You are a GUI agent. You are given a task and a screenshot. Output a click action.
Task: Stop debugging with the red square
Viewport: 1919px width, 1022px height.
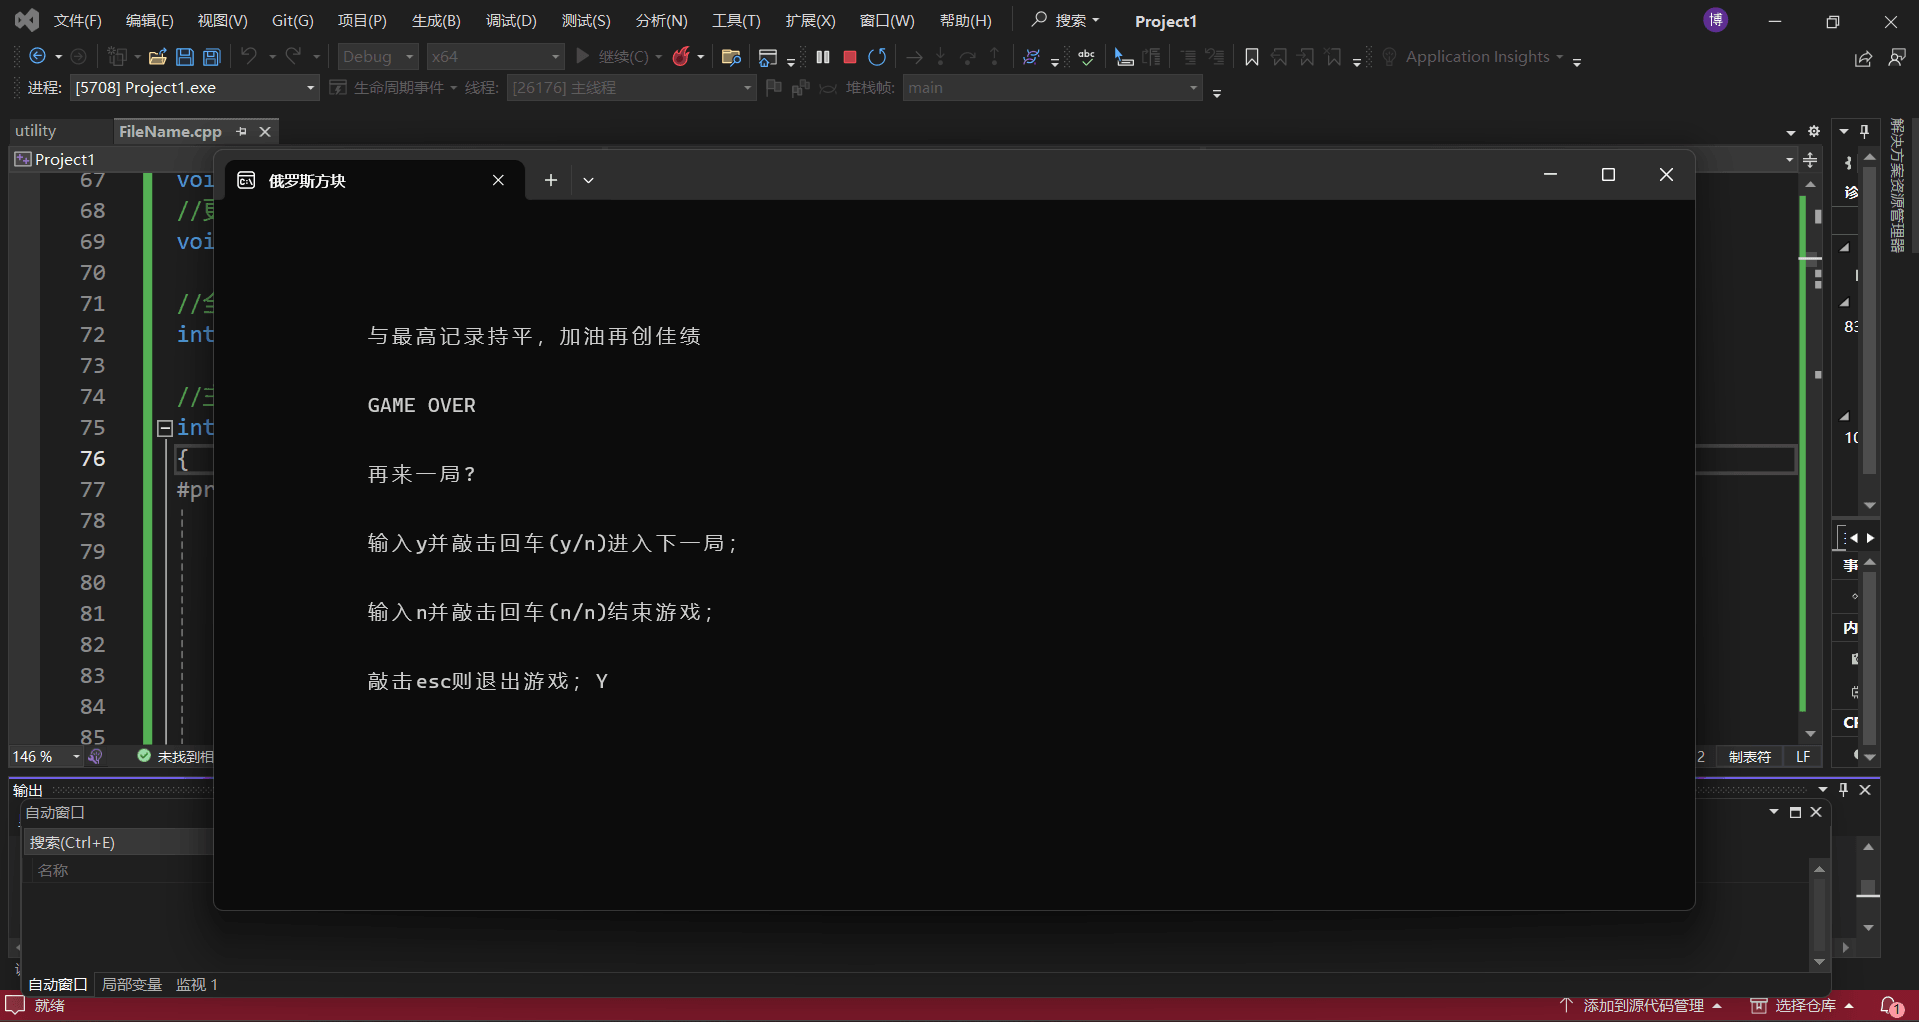point(850,57)
